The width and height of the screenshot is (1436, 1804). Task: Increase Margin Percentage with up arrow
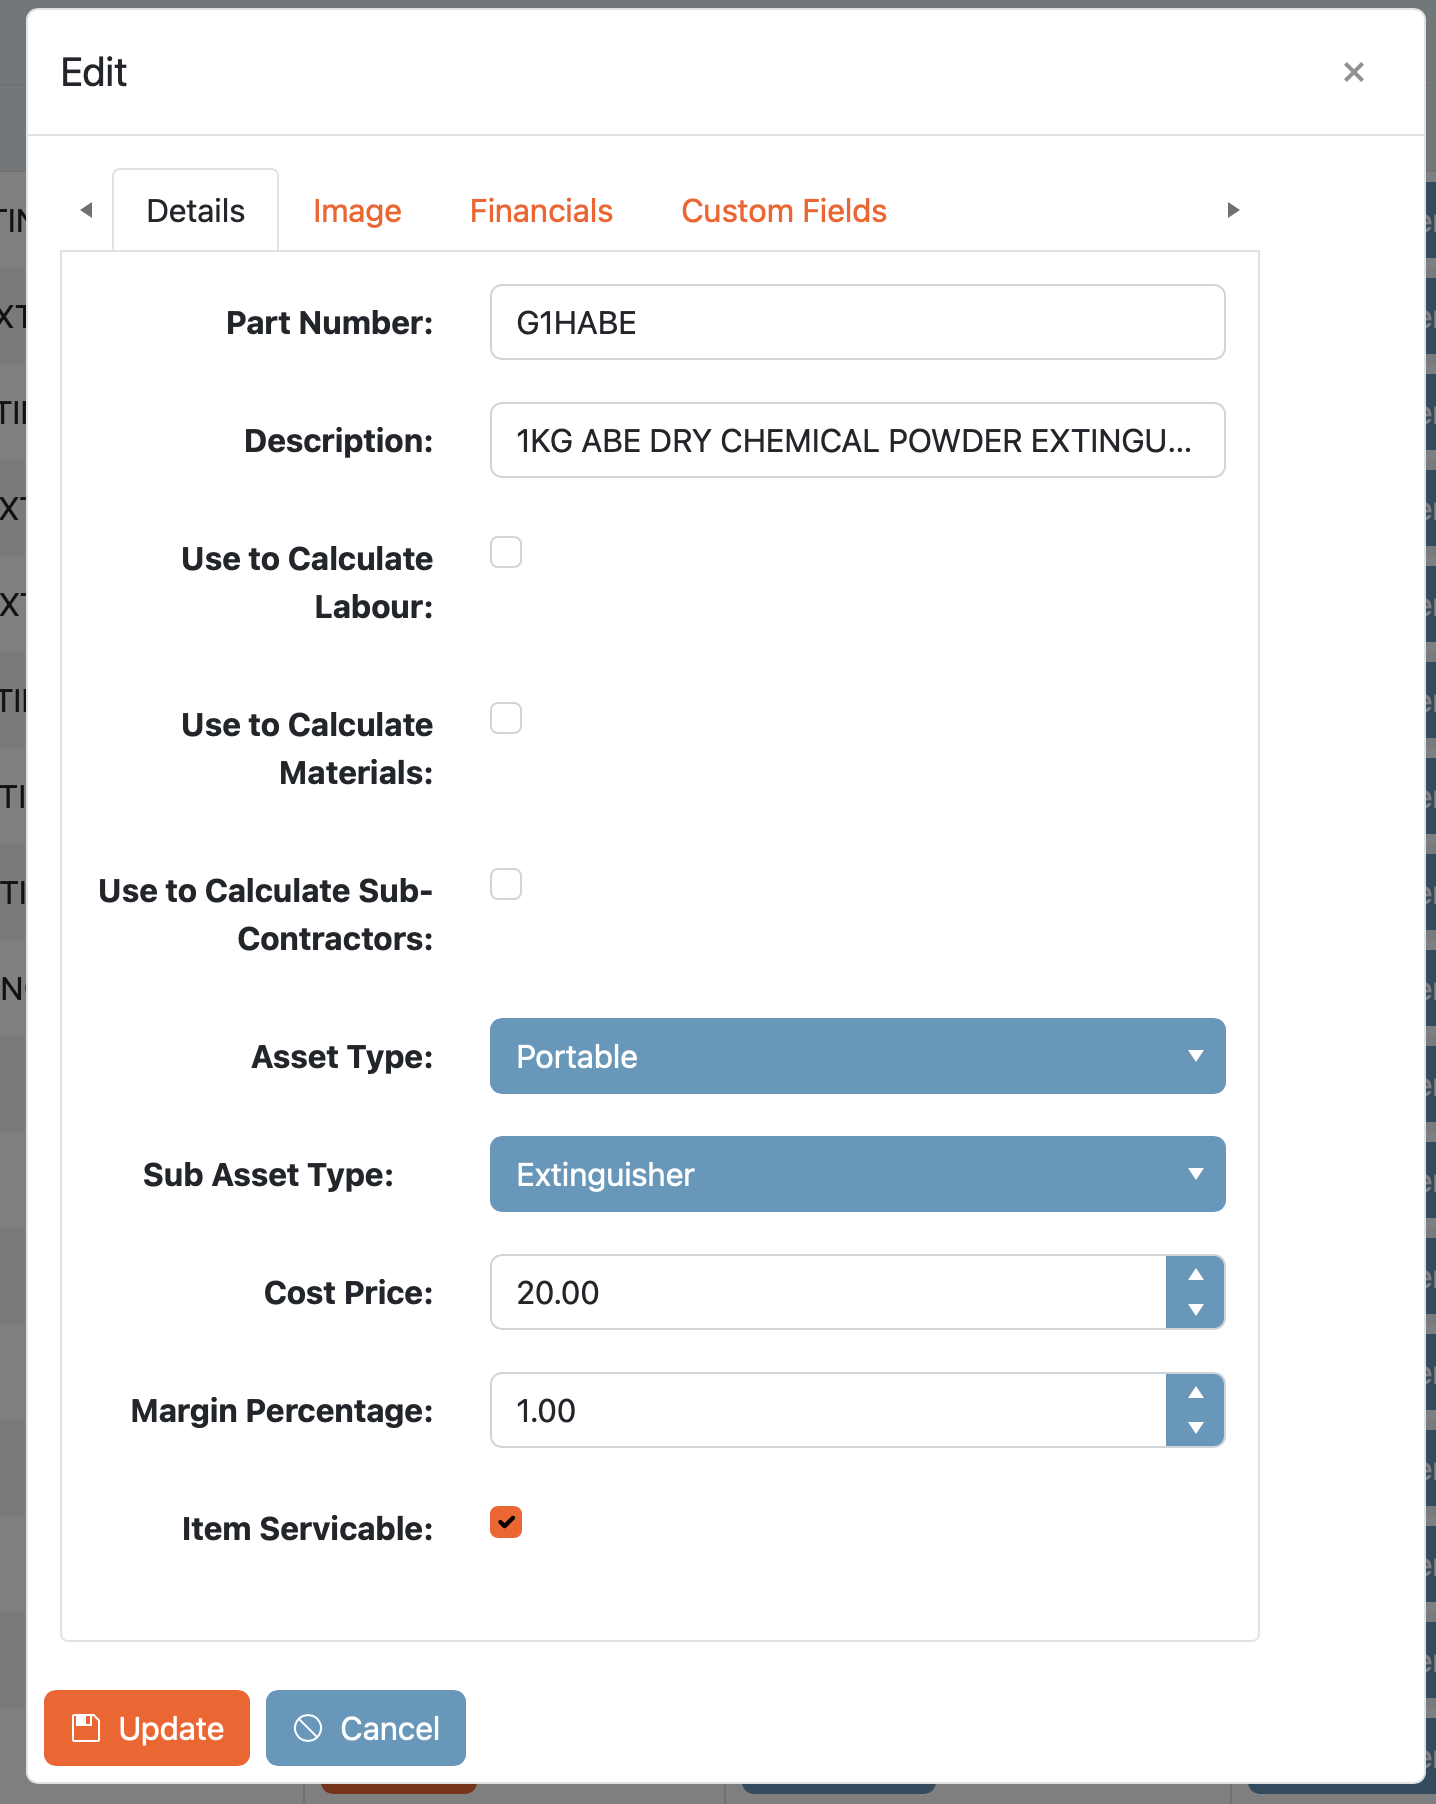click(x=1195, y=1392)
